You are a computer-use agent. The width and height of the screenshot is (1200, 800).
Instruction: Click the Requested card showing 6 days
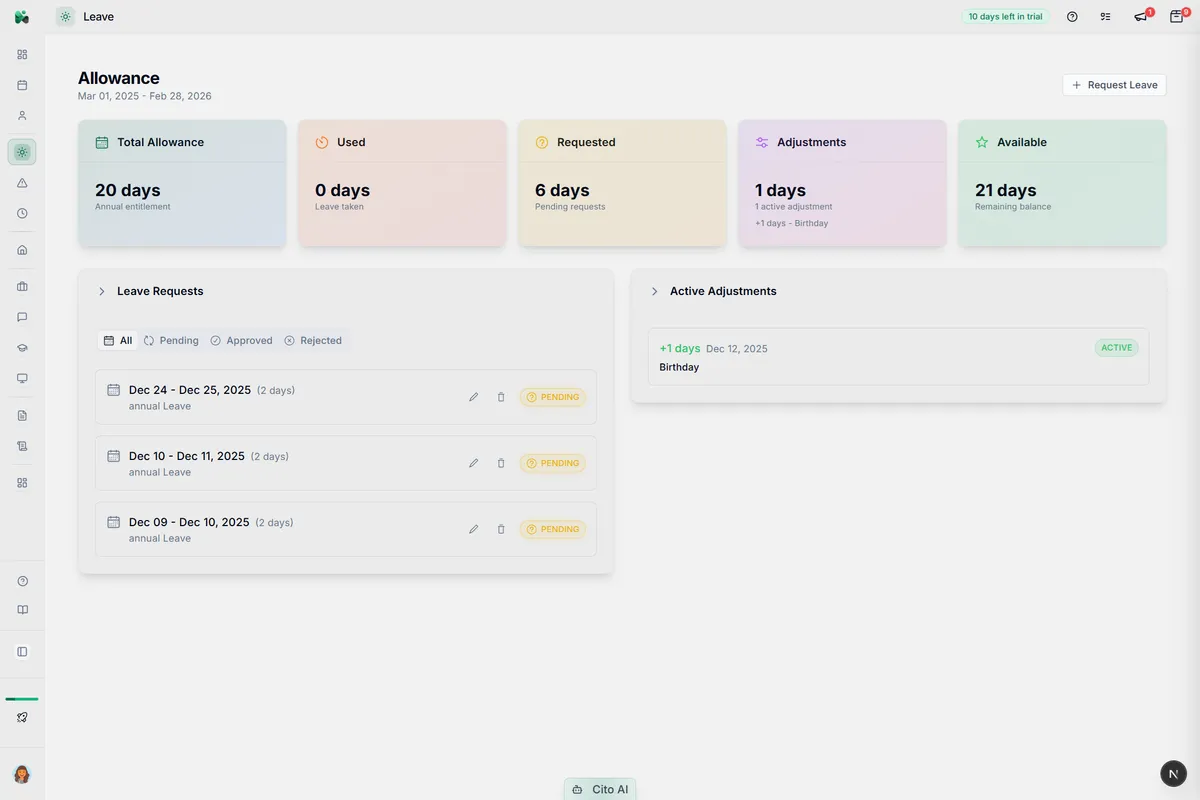pyautogui.click(x=622, y=183)
